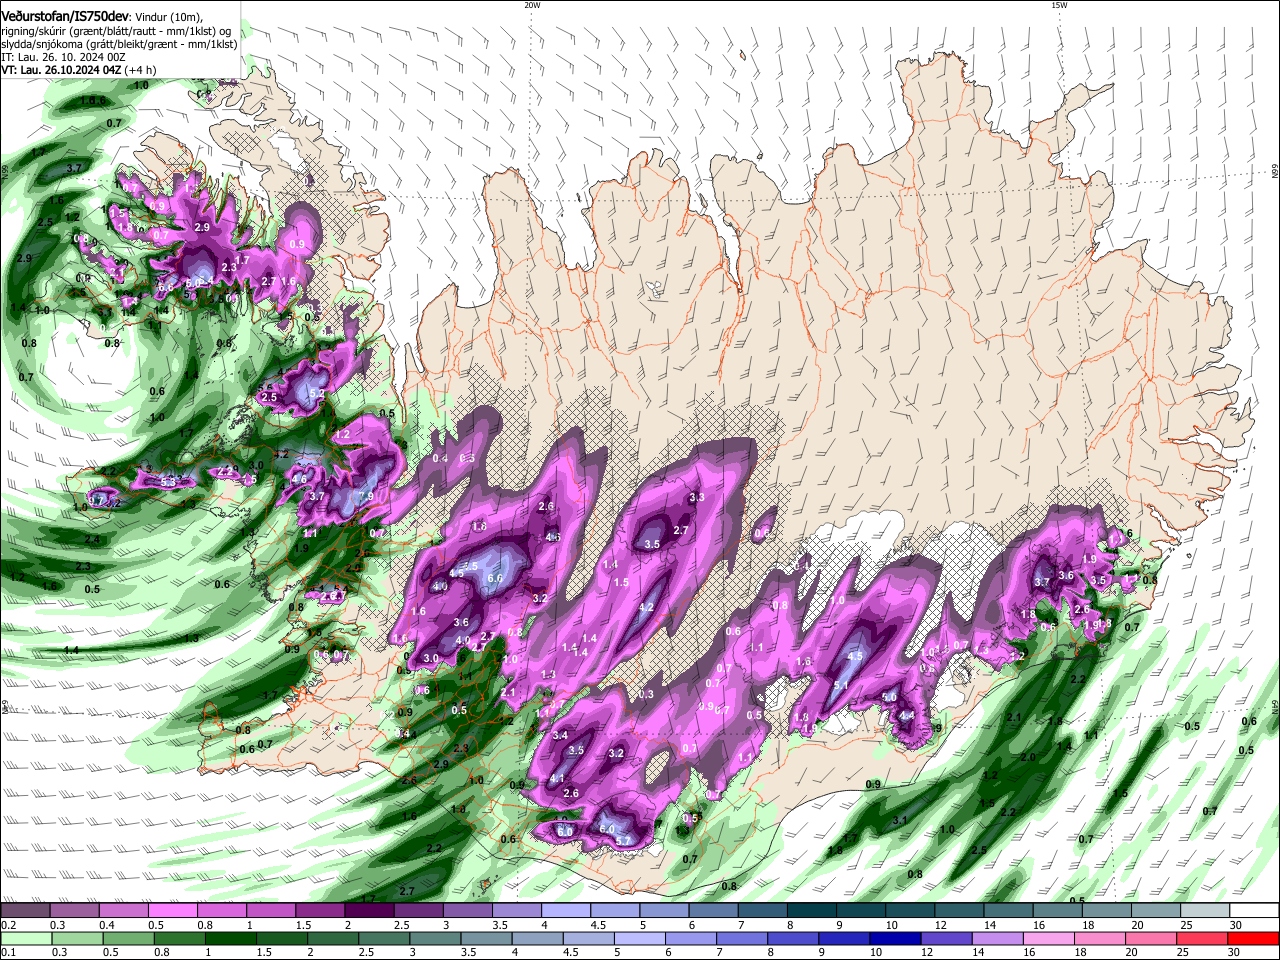The image size is (1280, 960).
Task: Click the 4.2 snowfall value on the map
Action: [x=646, y=607]
